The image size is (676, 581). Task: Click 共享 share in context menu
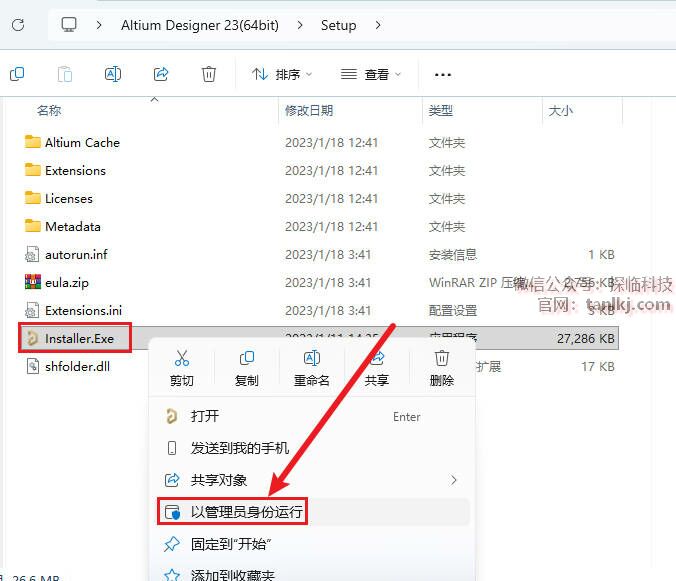pos(377,368)
